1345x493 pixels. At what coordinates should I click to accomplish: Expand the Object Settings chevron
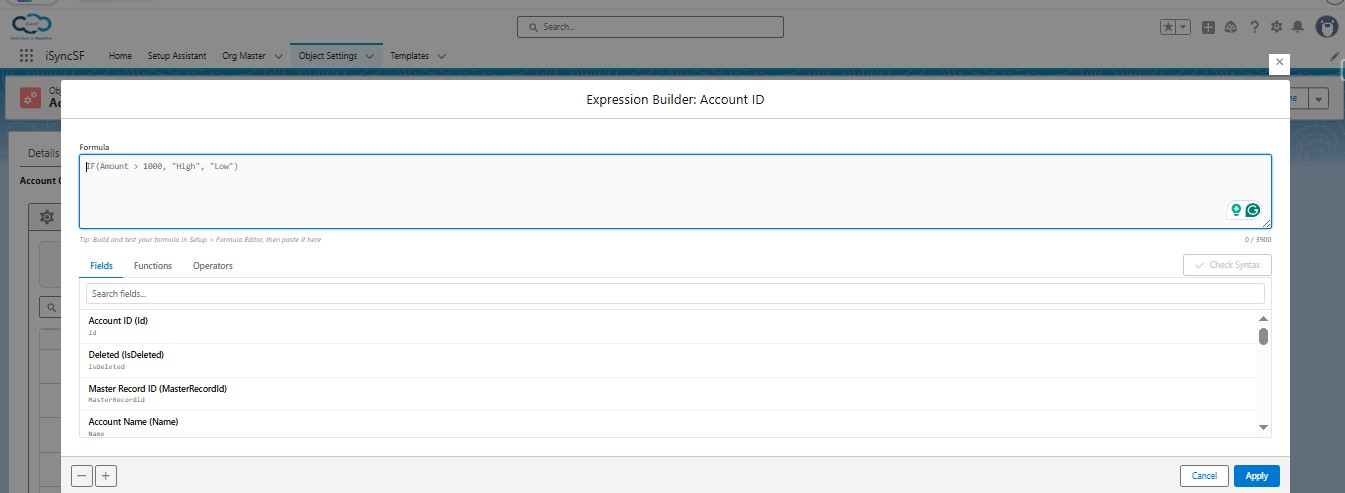pyautogui.click(x=369, y=57)
